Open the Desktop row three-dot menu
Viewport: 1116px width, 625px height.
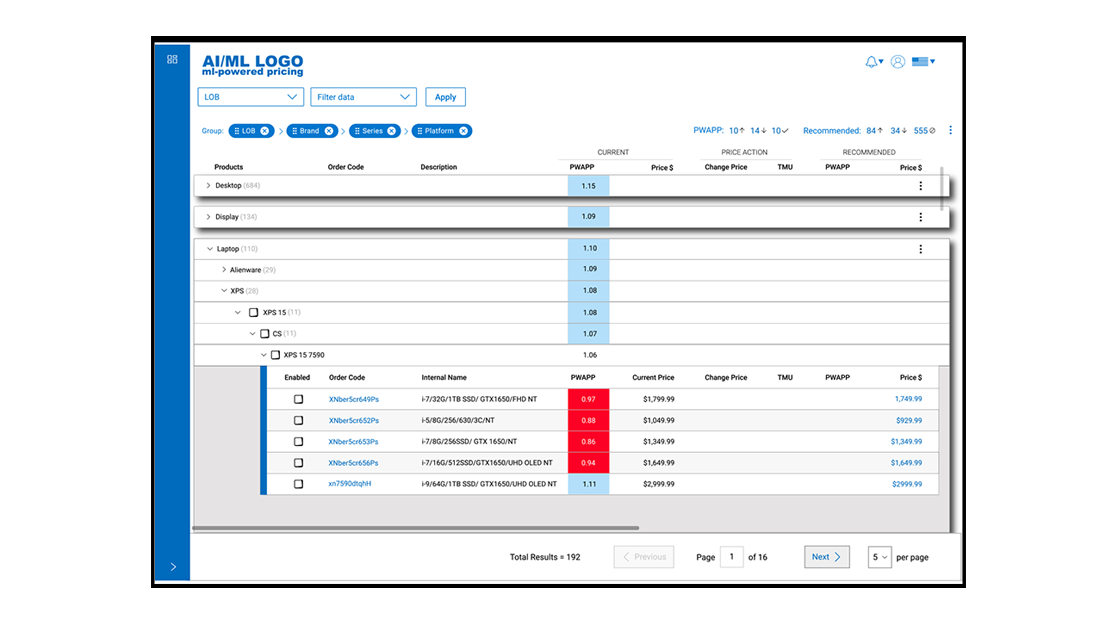tap(920, 186)
